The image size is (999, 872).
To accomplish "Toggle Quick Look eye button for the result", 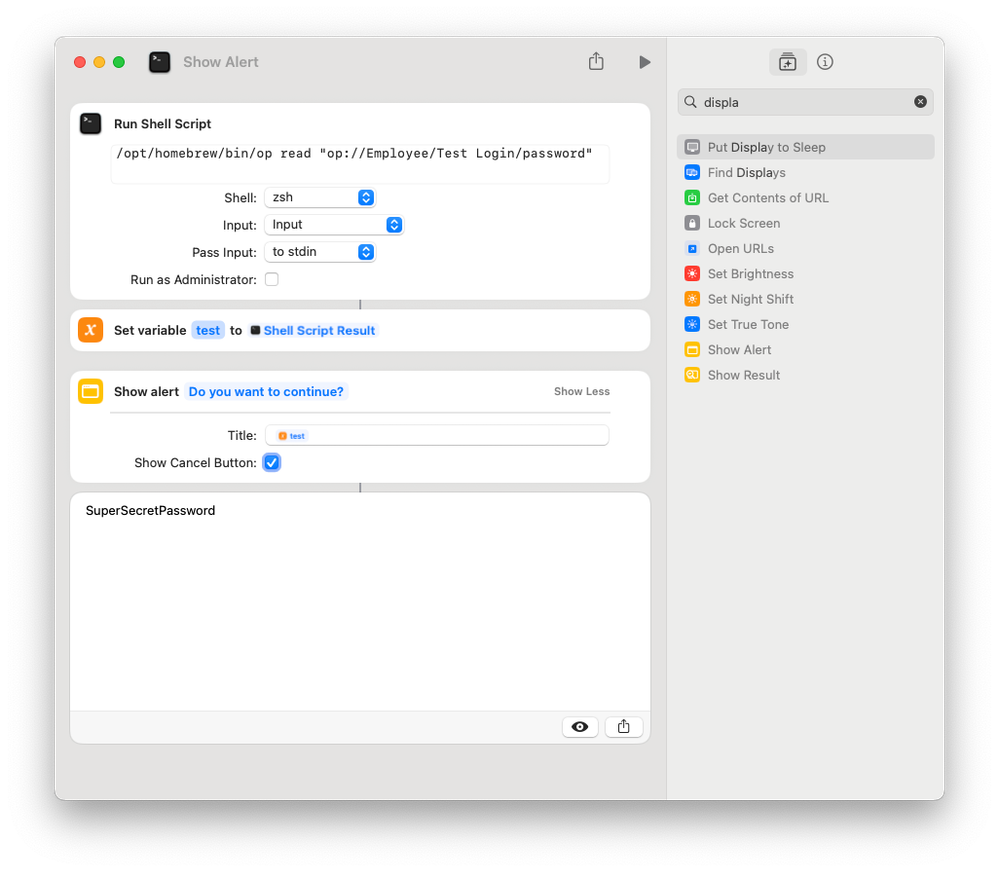I will pyautogui.click(x=580, y=727).
